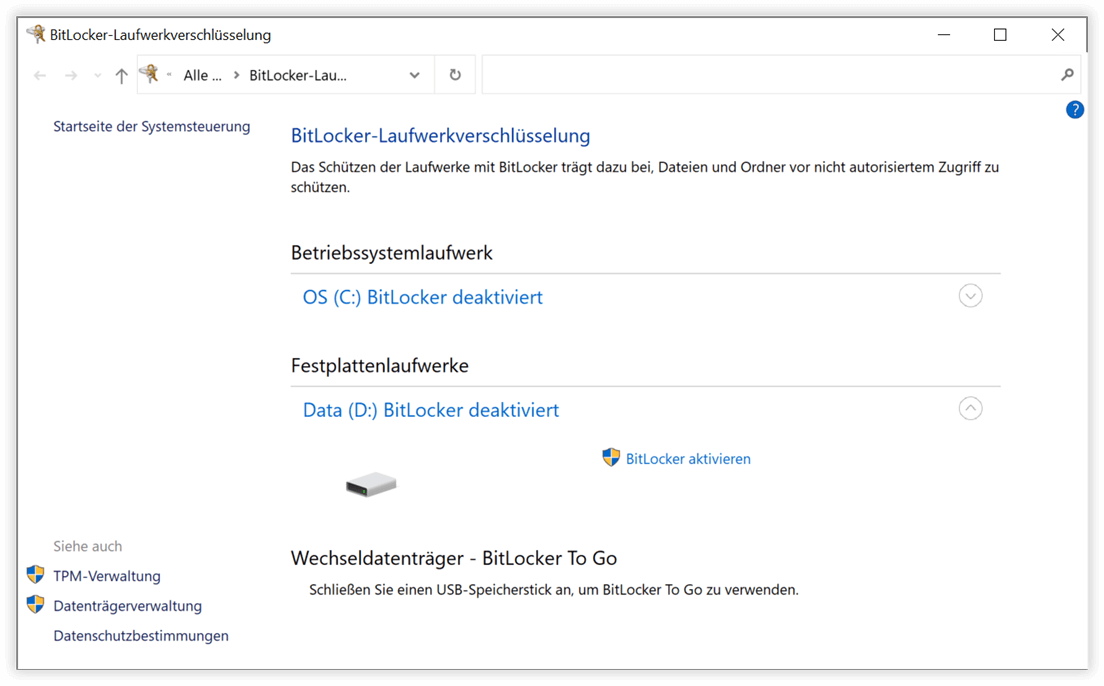Collapse the Data (D:) drive section chevron
This screenshot has width=1104, height=686.
pos(970,409)
